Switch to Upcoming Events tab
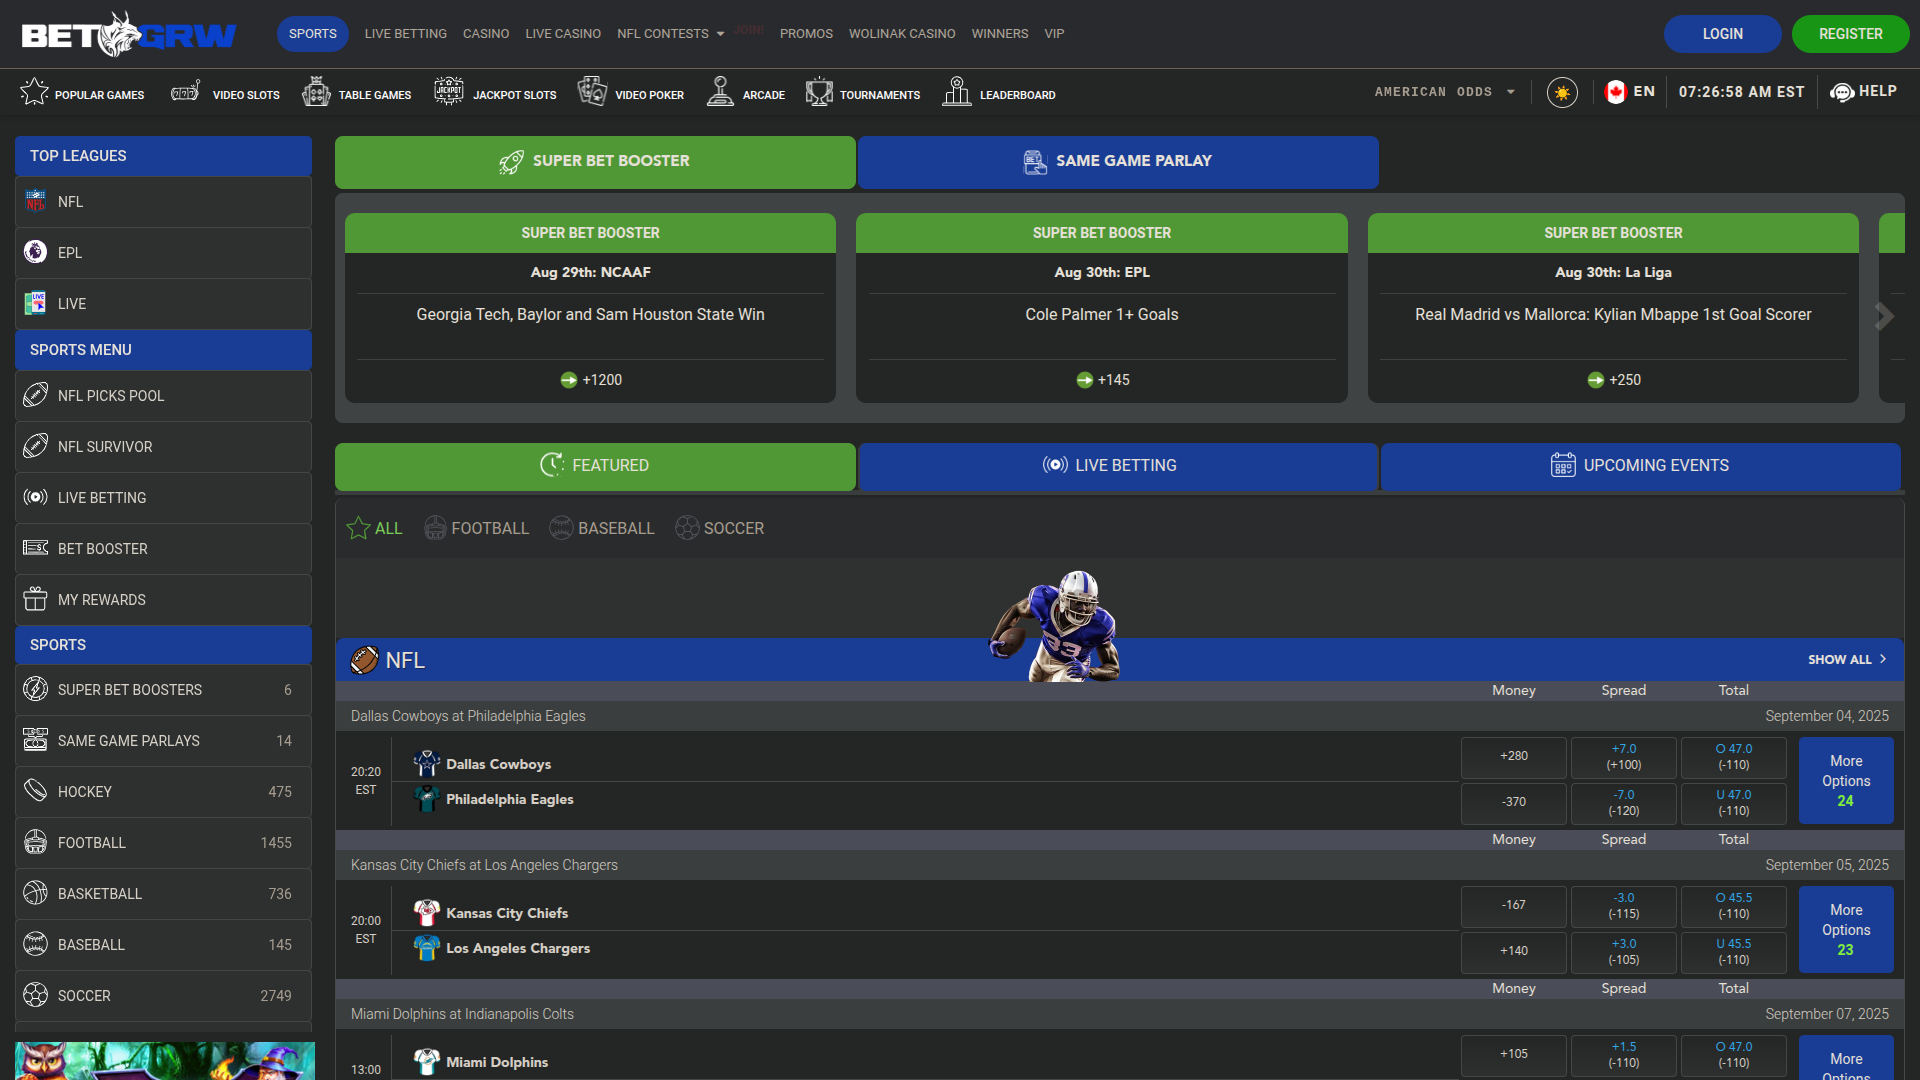The height and width of the screenshot is (1080, 1920). click(x=1640, y=466)
